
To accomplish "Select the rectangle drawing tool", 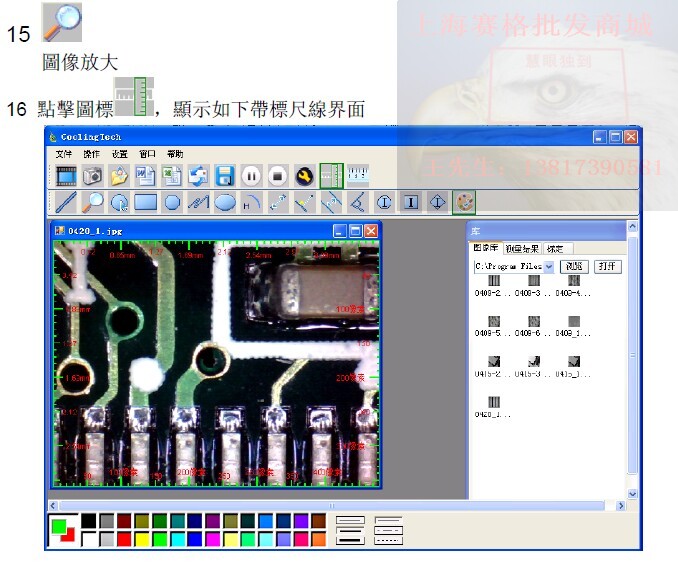I will pos(145,202).
